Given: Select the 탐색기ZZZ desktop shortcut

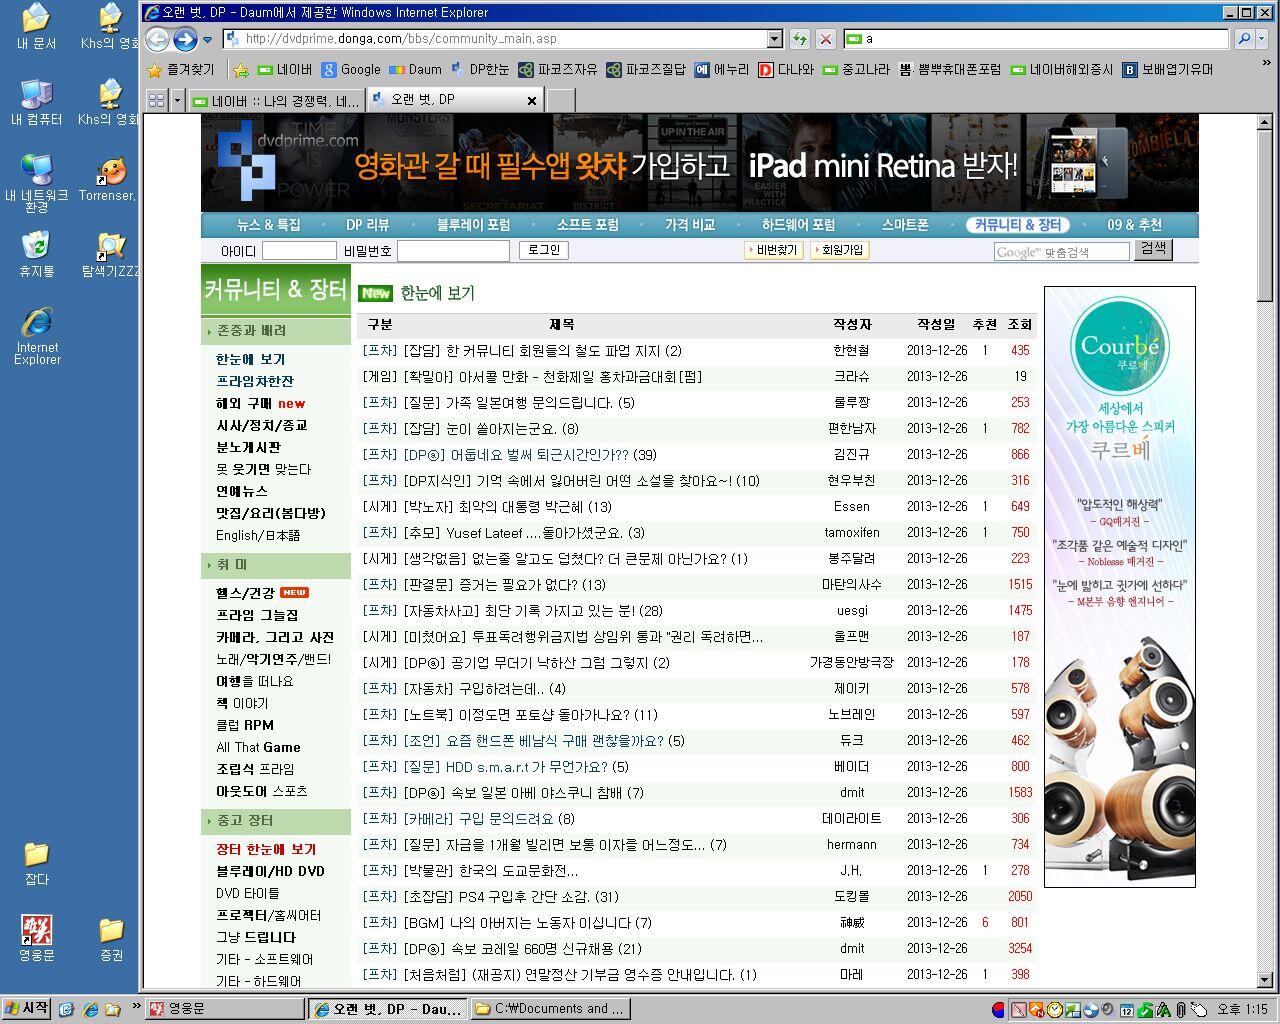Looking at the screenshot, I should 110,254.
